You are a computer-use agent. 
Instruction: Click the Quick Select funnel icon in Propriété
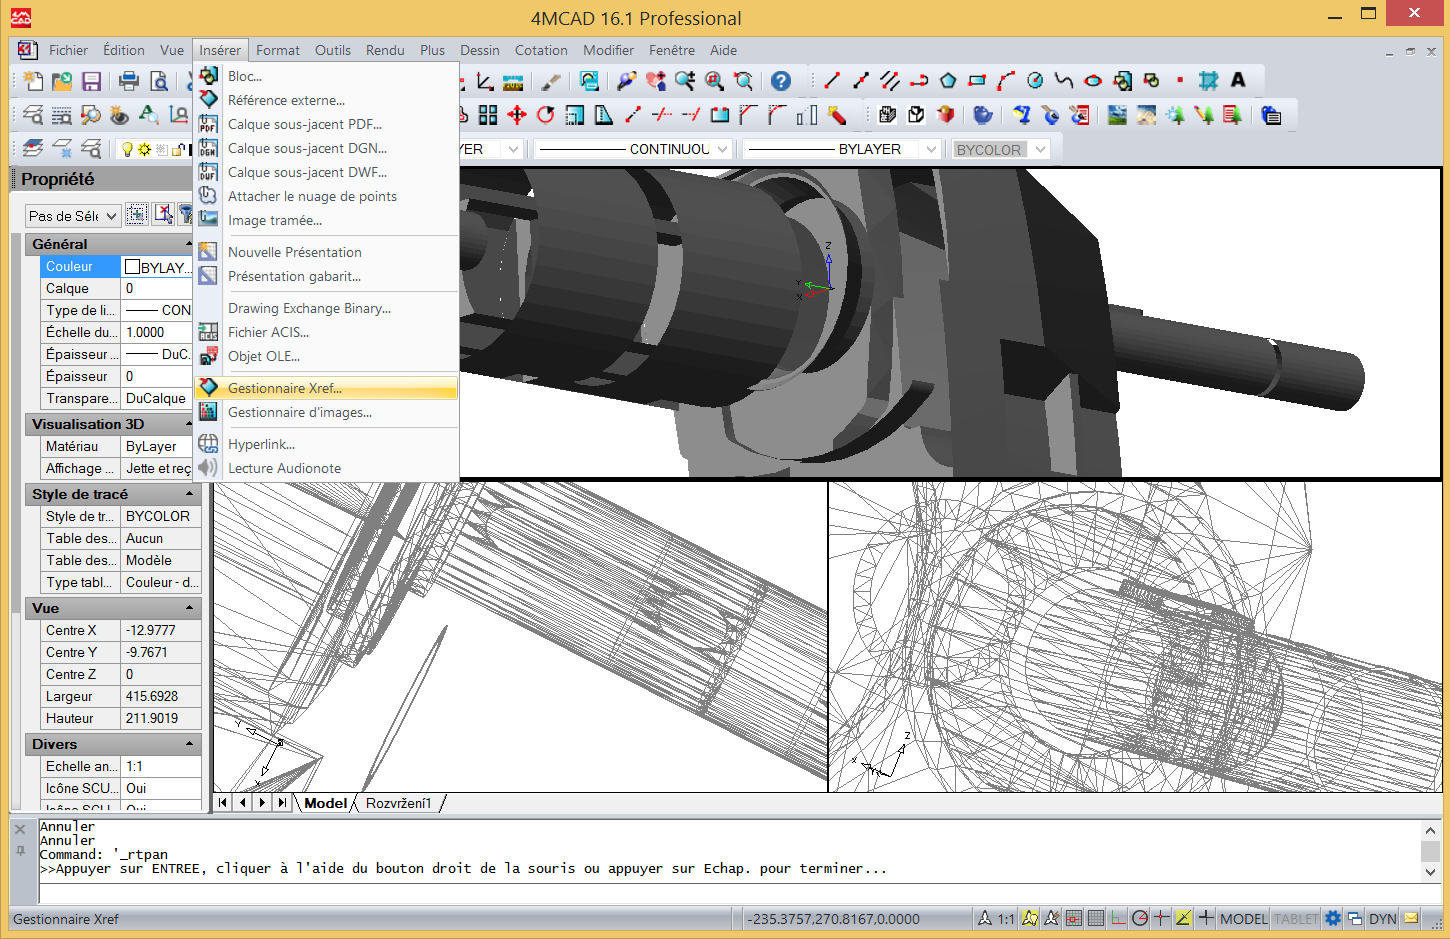tap(186, 213)
